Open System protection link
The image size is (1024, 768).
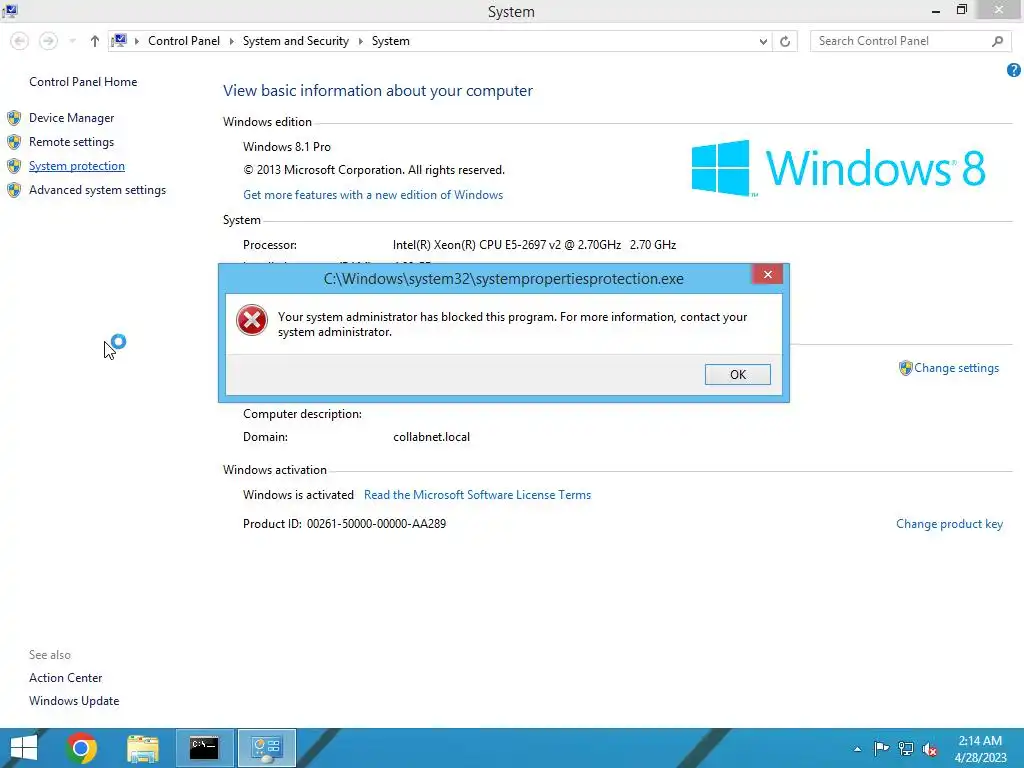click(76, 166)
